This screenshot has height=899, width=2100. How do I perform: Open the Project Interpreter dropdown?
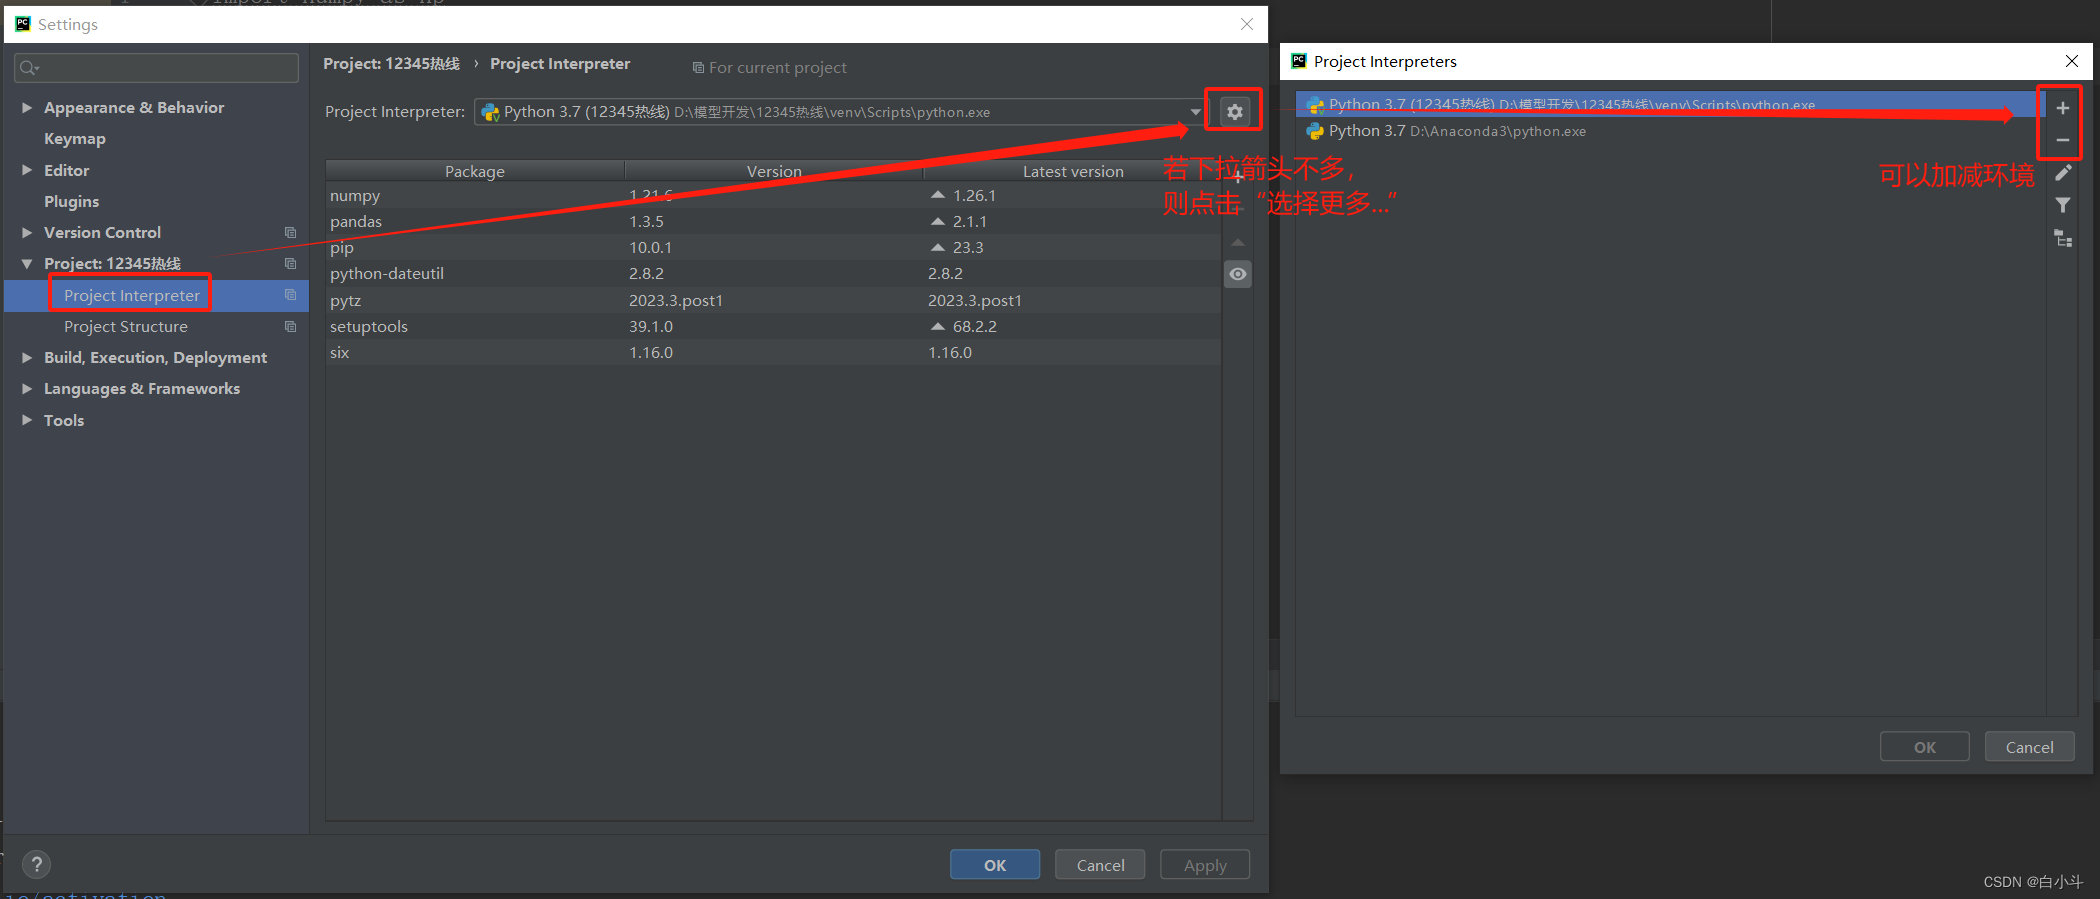coord(1195,112)
